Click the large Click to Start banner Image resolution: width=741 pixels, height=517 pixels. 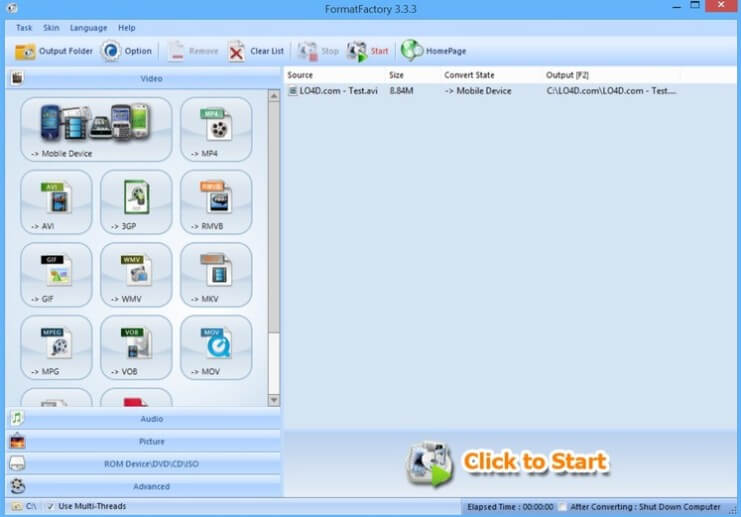(510, 462)
